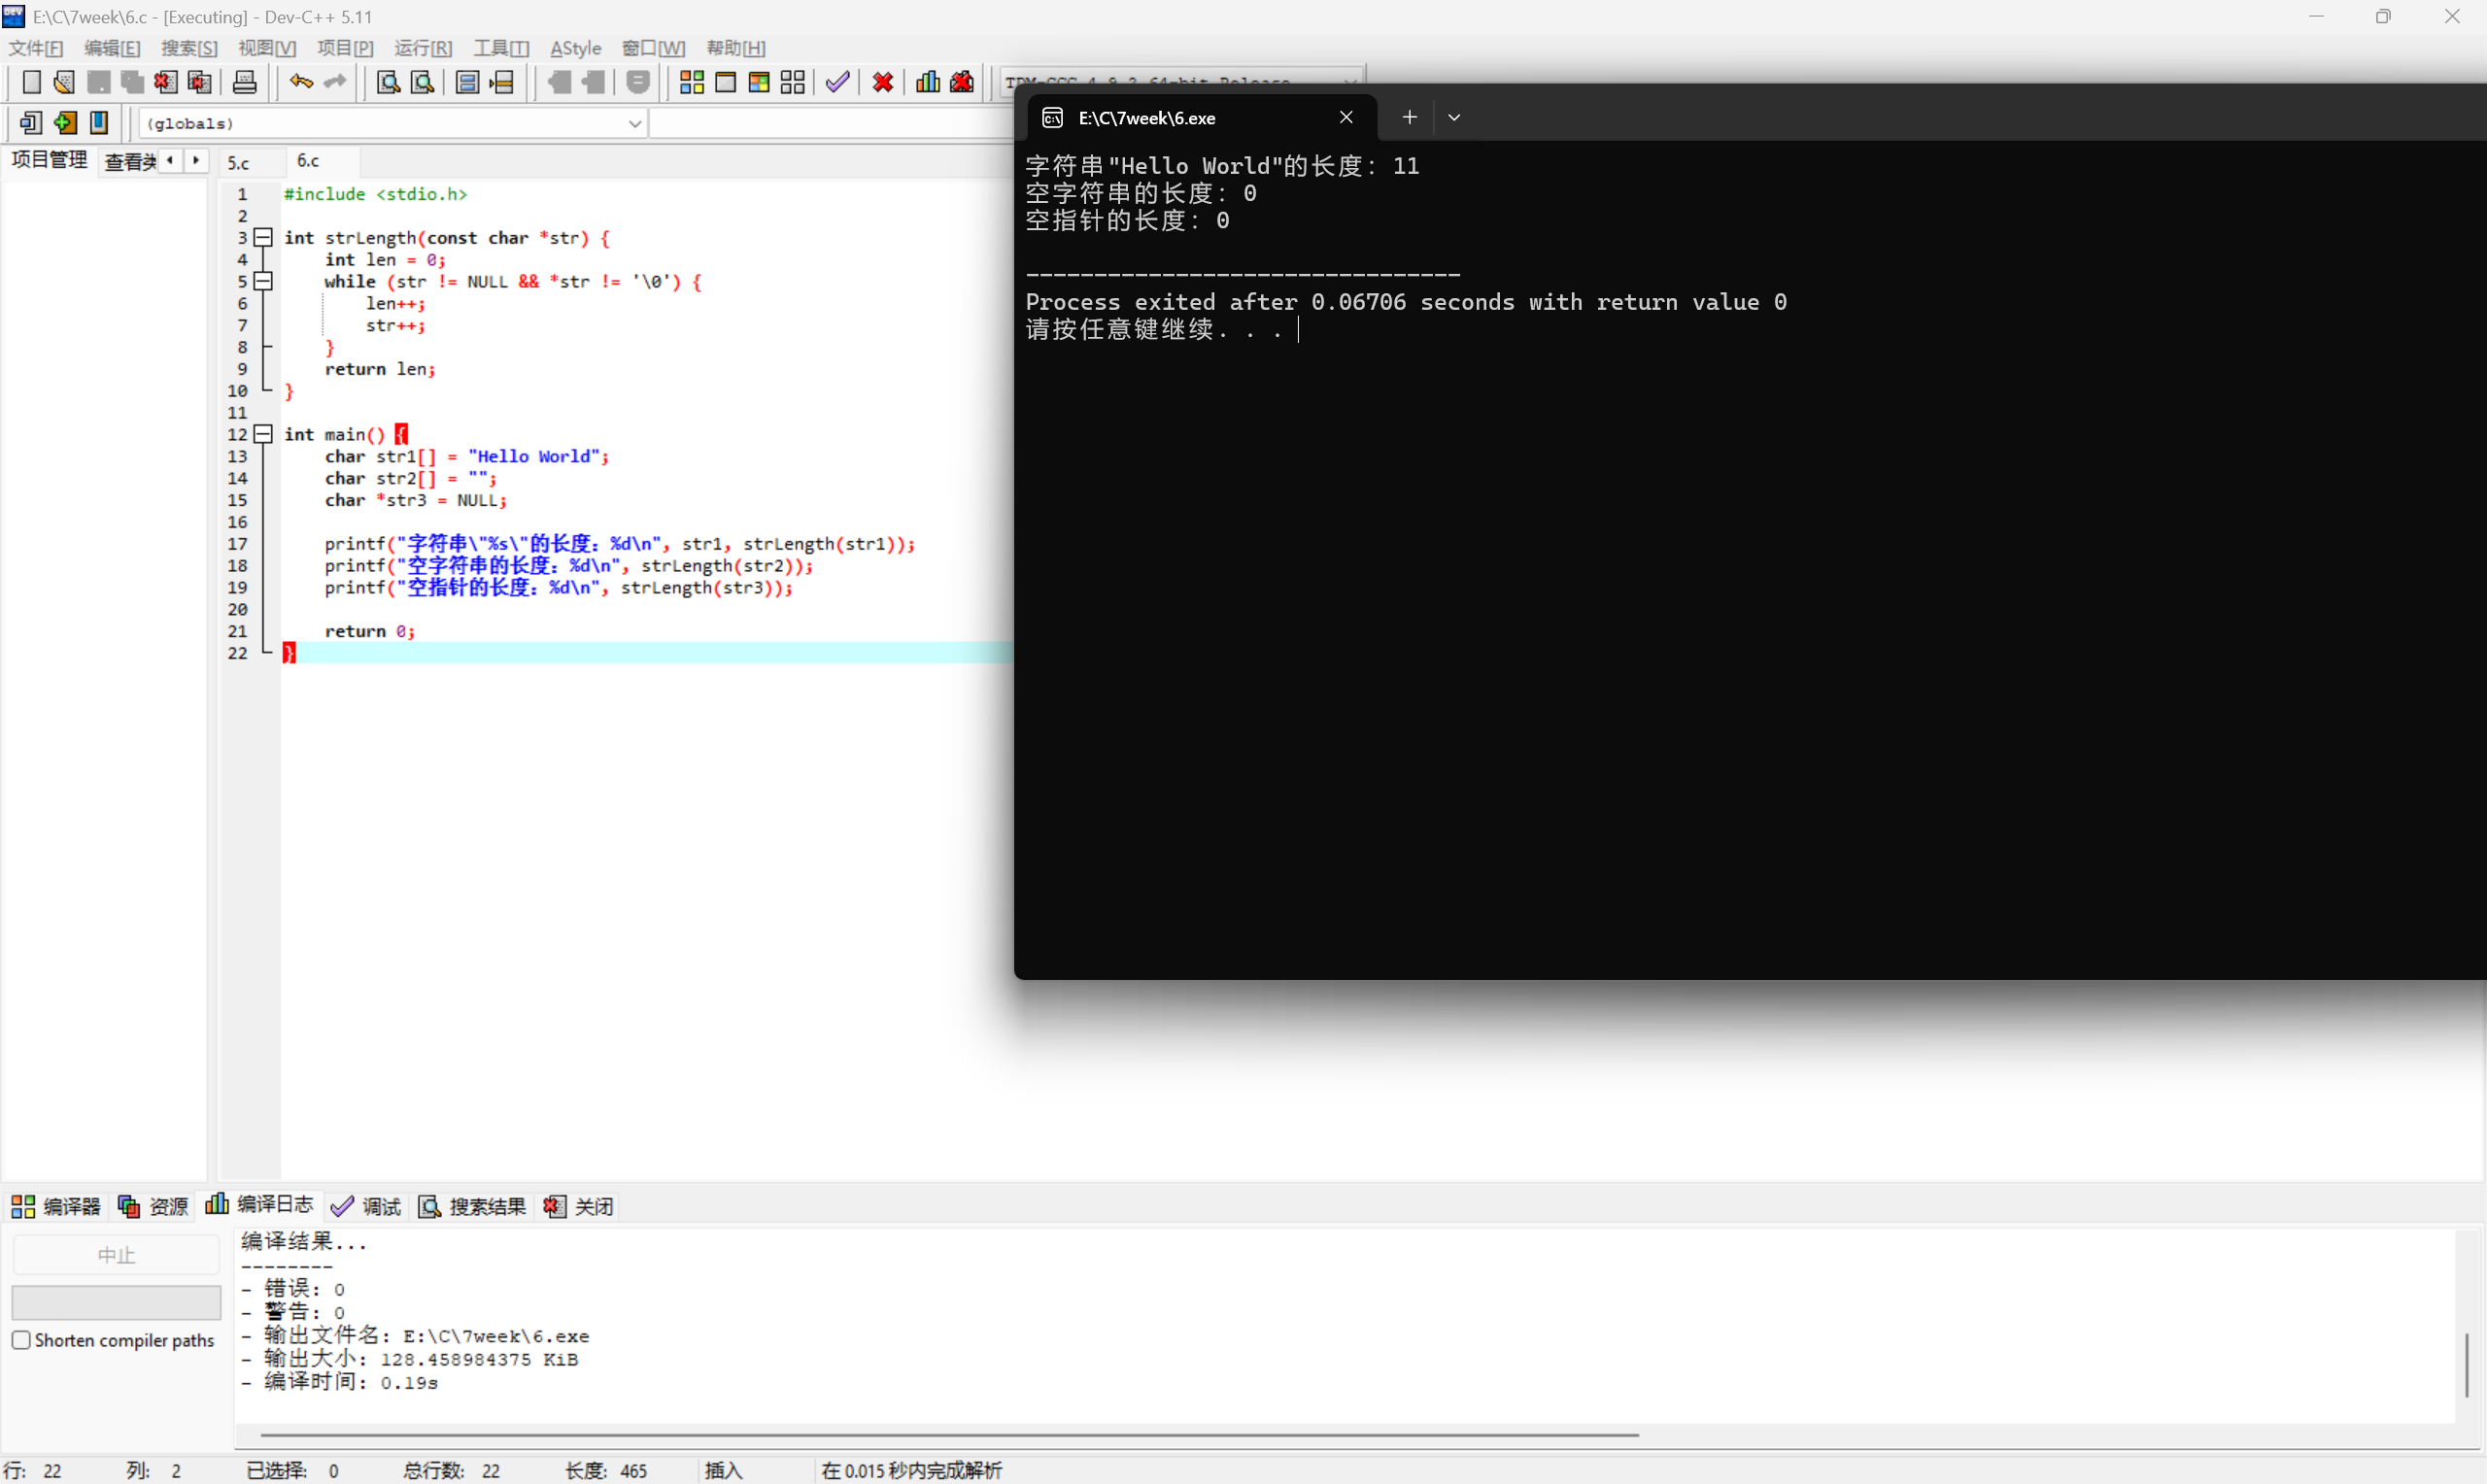This screenshot has width=2487, height=1484.
Task: Click the Find magnifier toolbar icon
Action: click(x=388, y=83)
